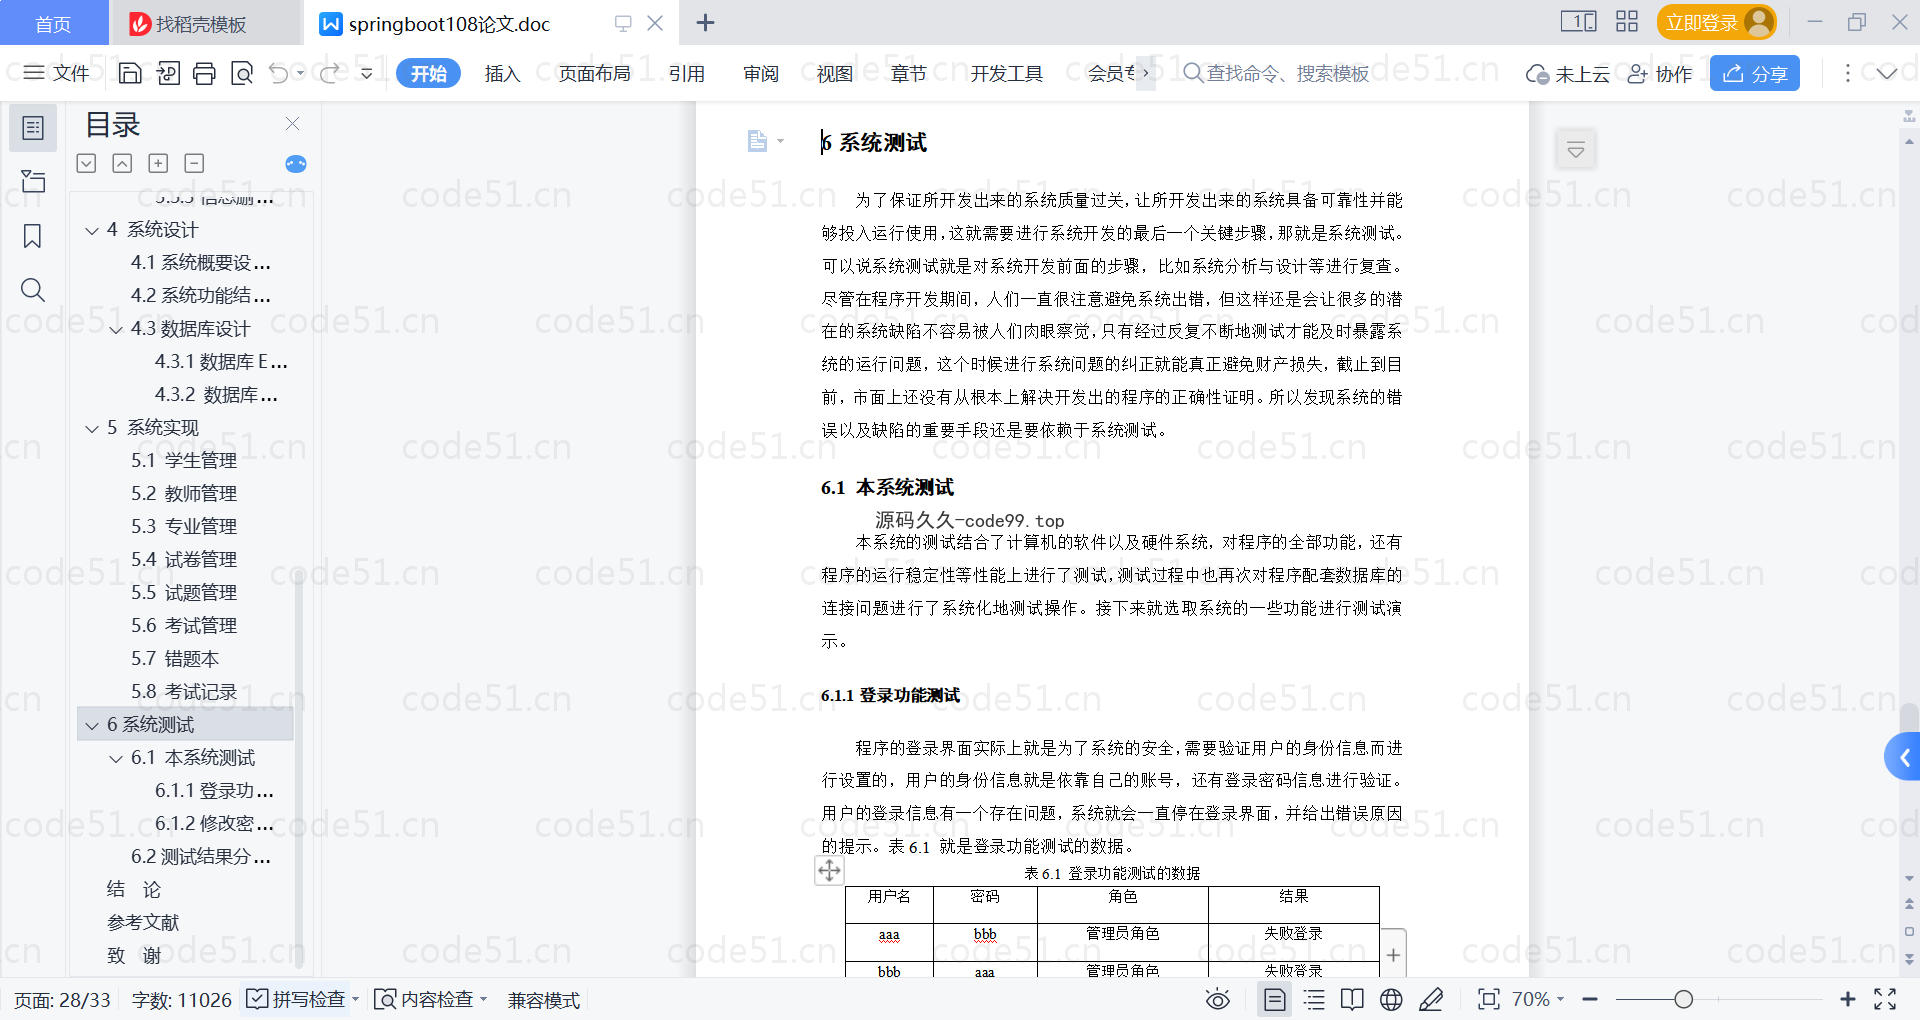
Task: Open quick access toolbar dropdown arrow
Action: tap(367, 73)
